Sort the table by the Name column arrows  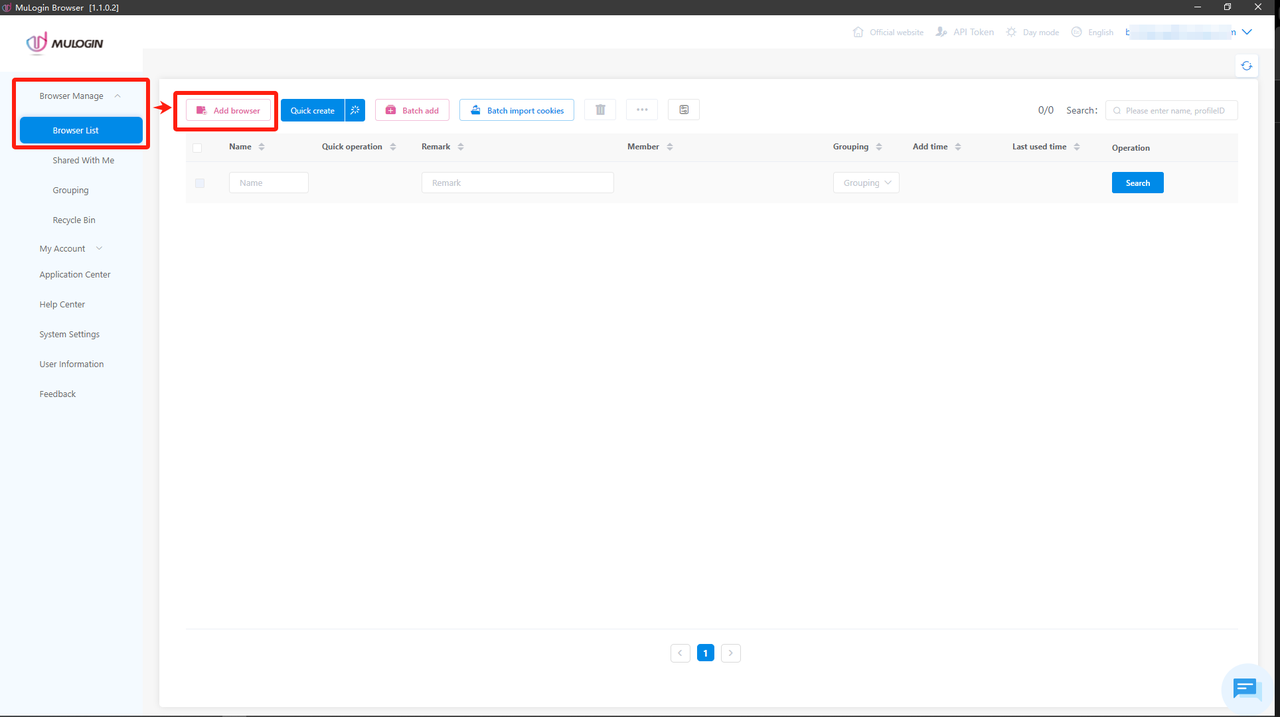(x=261, y=147)
